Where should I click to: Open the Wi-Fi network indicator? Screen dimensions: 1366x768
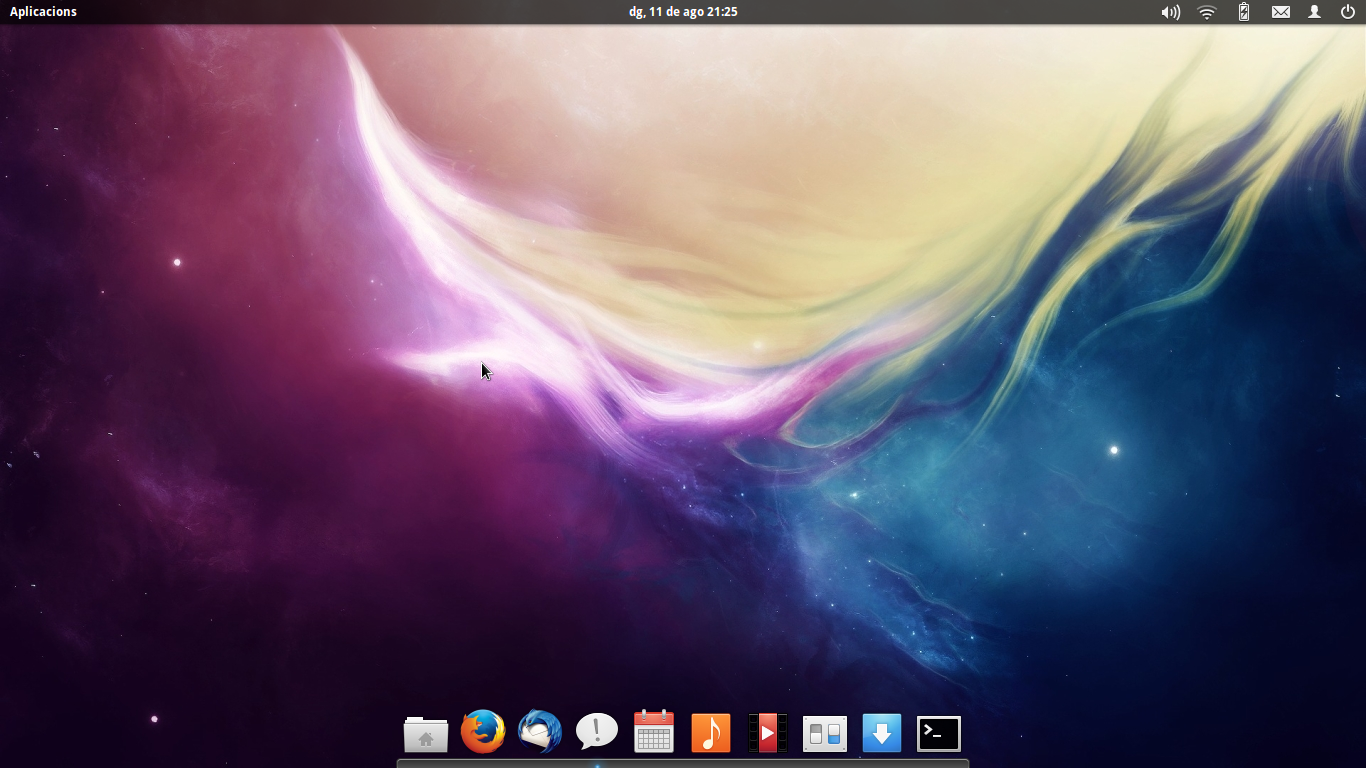[1207, 12]
